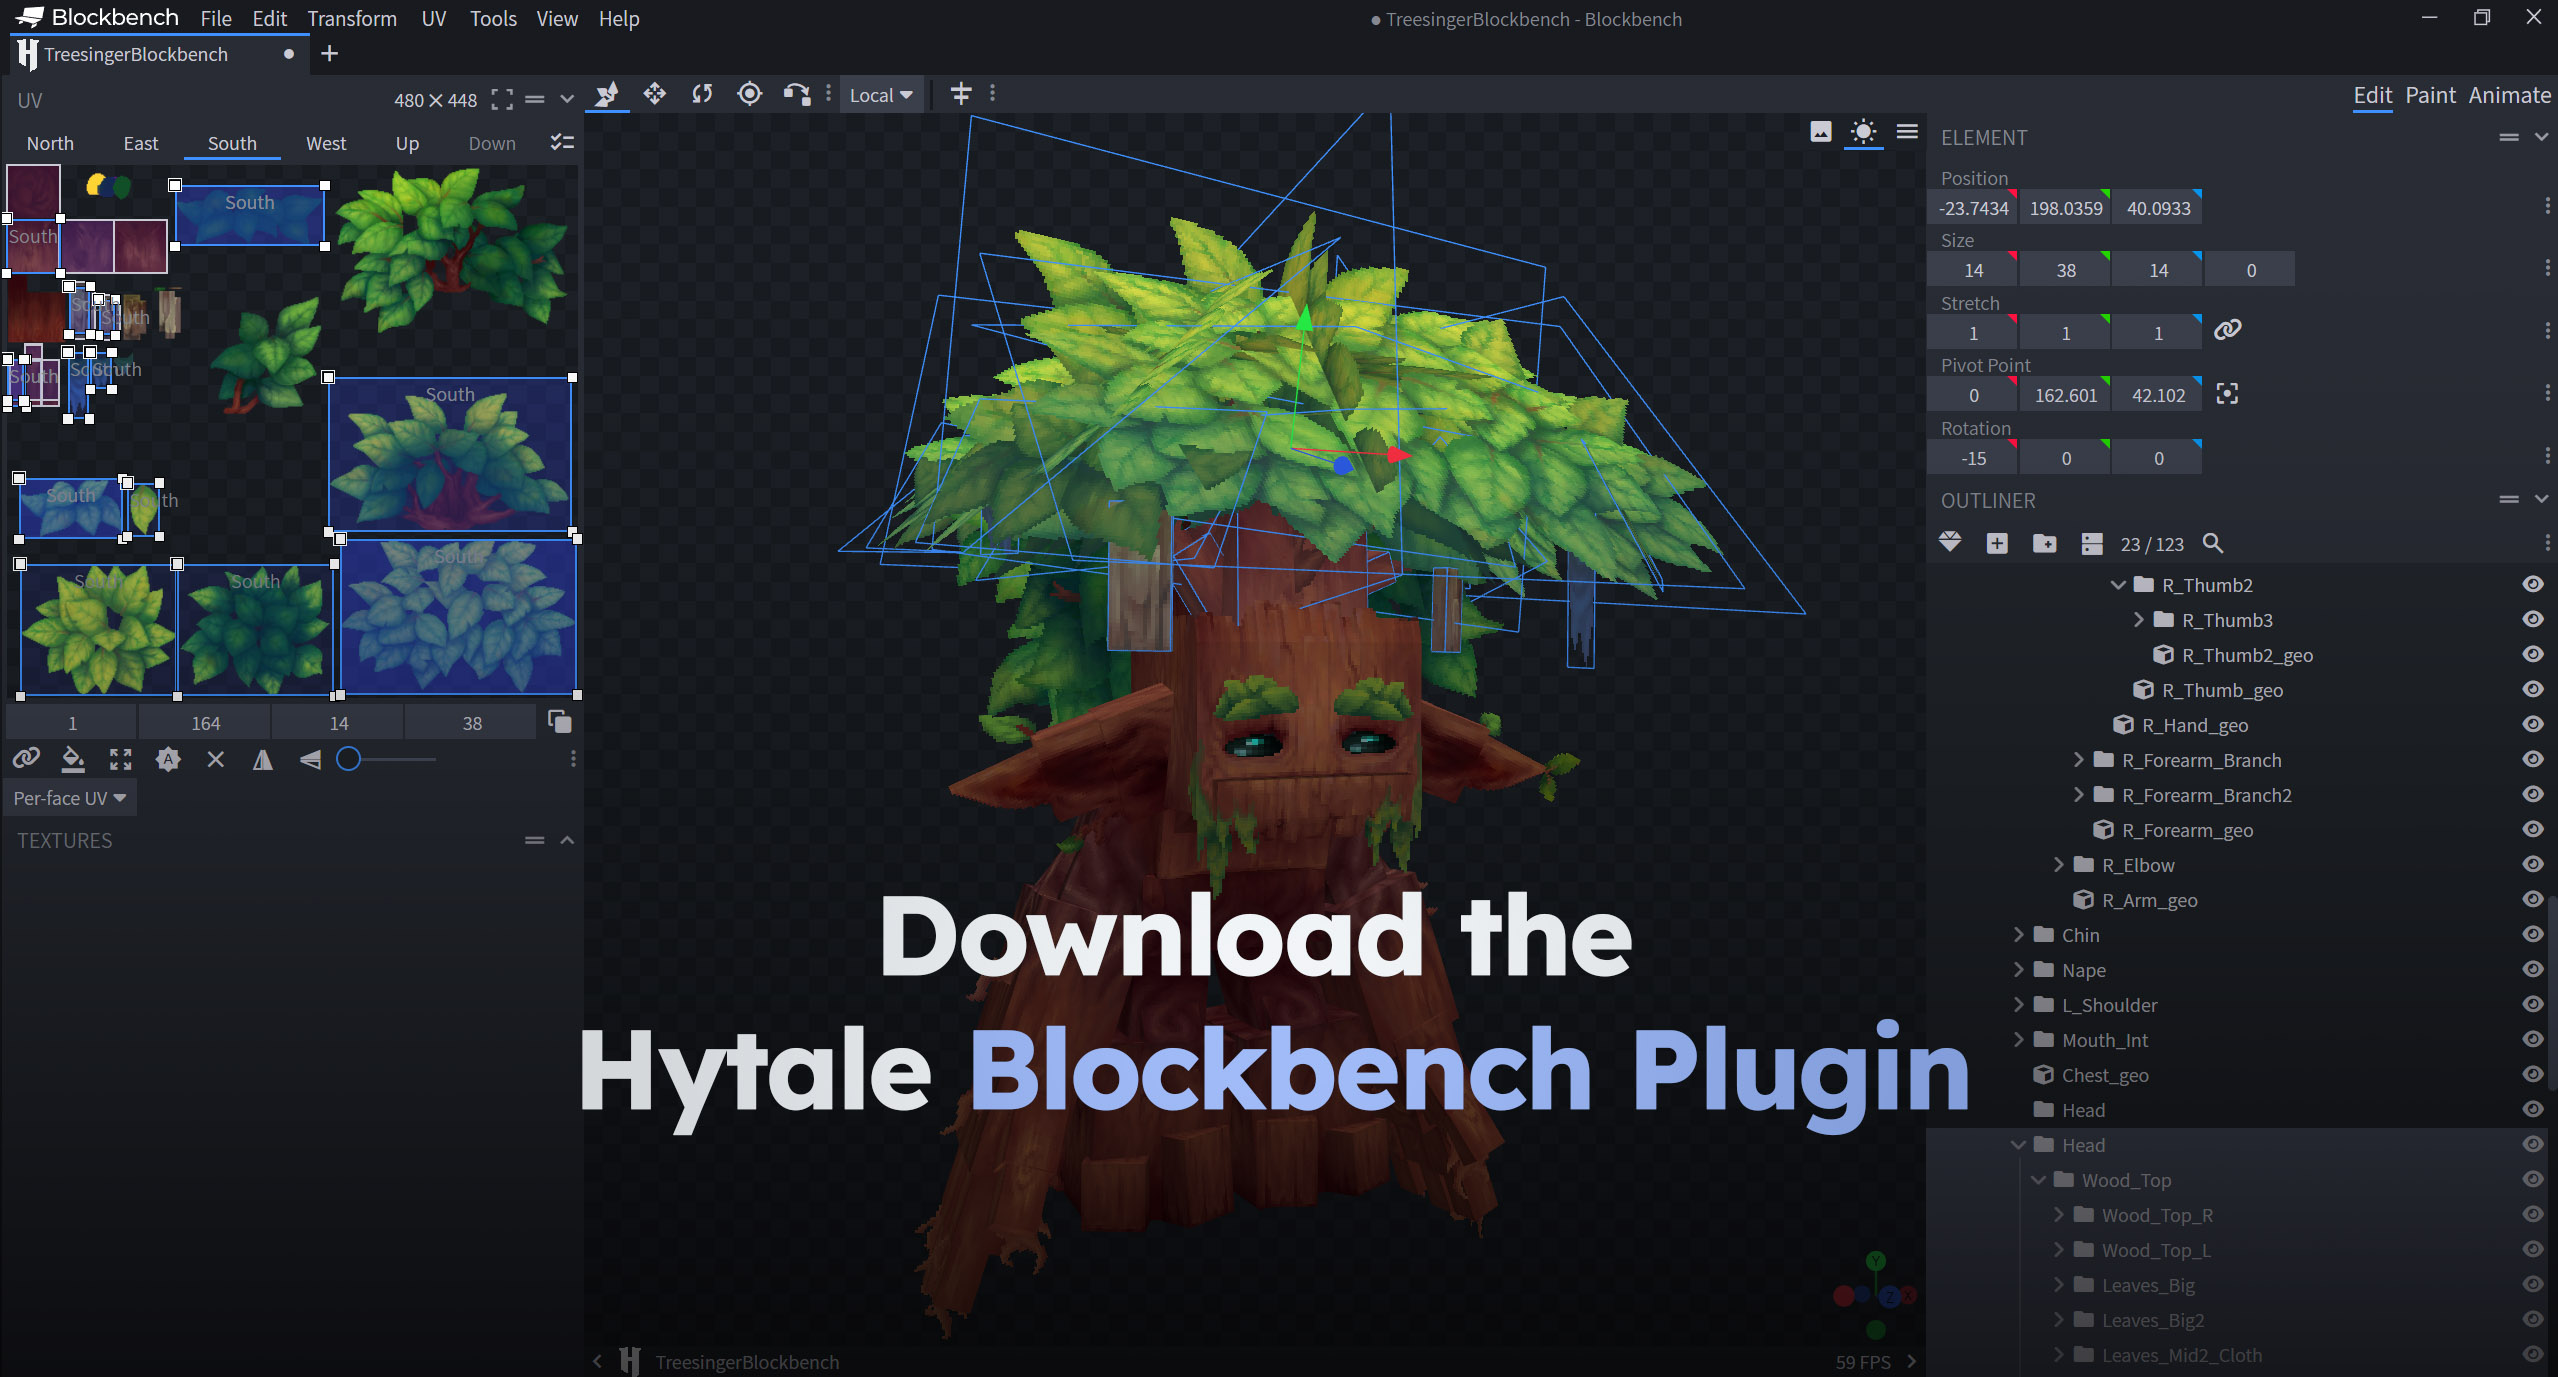
Task: Toggle visibility of Leaves_Big
Action: (x=2531, y=1285)
